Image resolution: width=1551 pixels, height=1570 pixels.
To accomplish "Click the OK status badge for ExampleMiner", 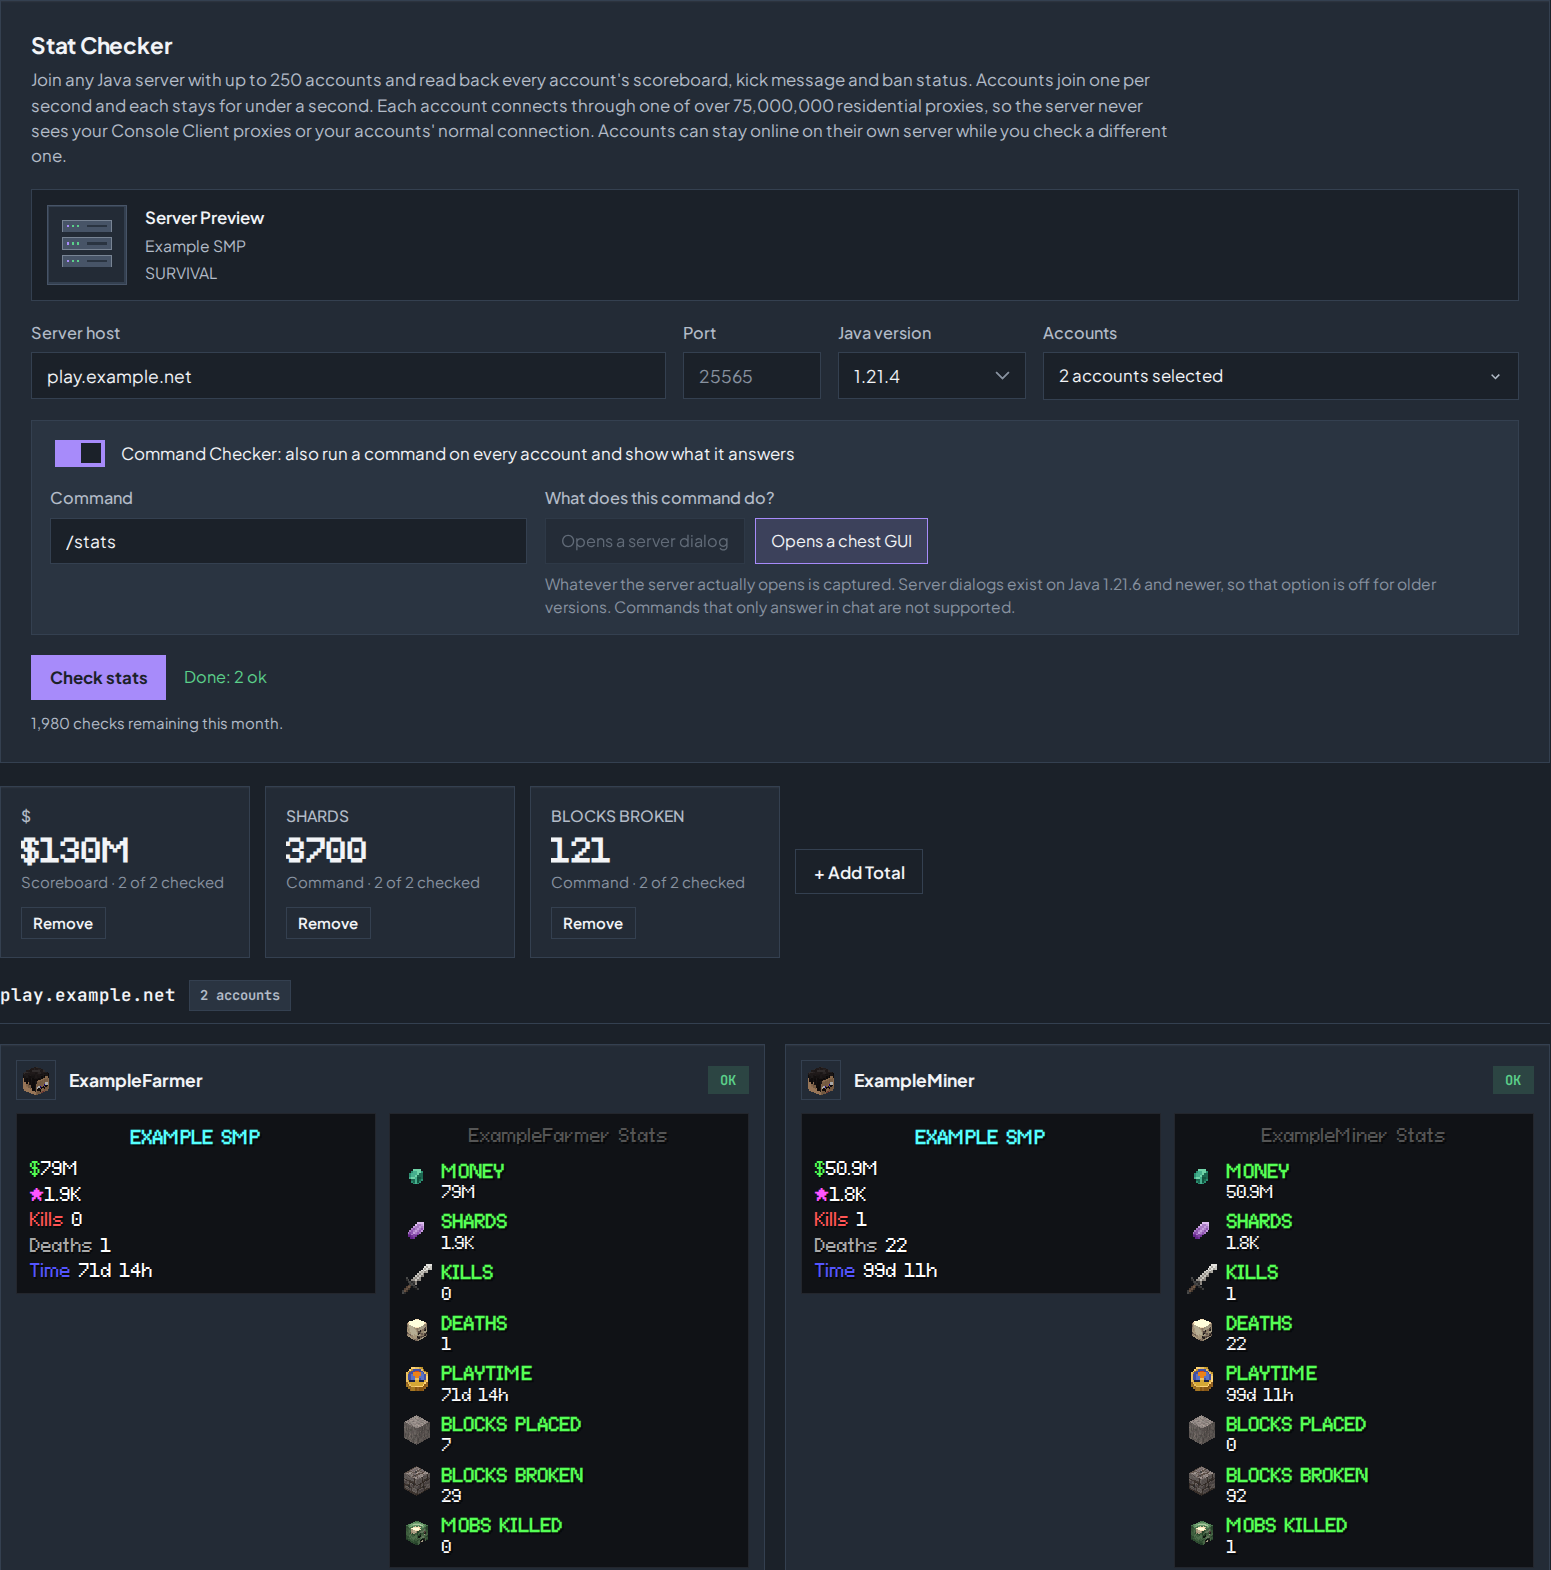I will (x=1513, y=1080).
